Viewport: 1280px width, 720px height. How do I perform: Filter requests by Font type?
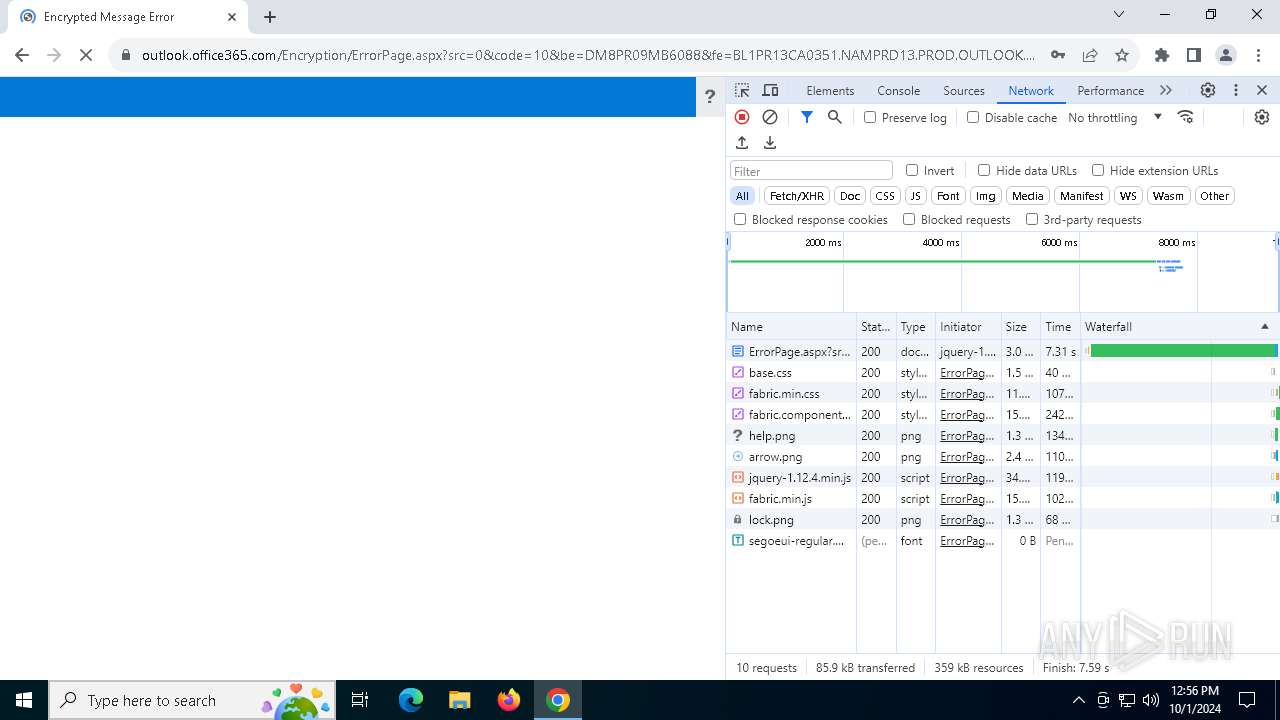(x=948, y=196)
